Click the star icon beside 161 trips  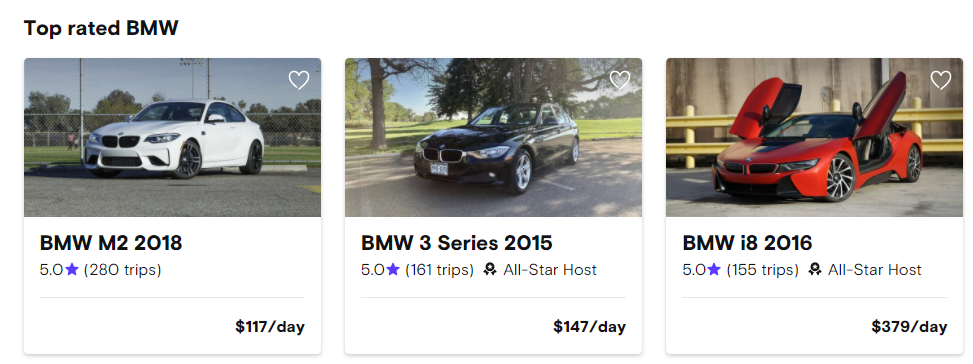393,269
